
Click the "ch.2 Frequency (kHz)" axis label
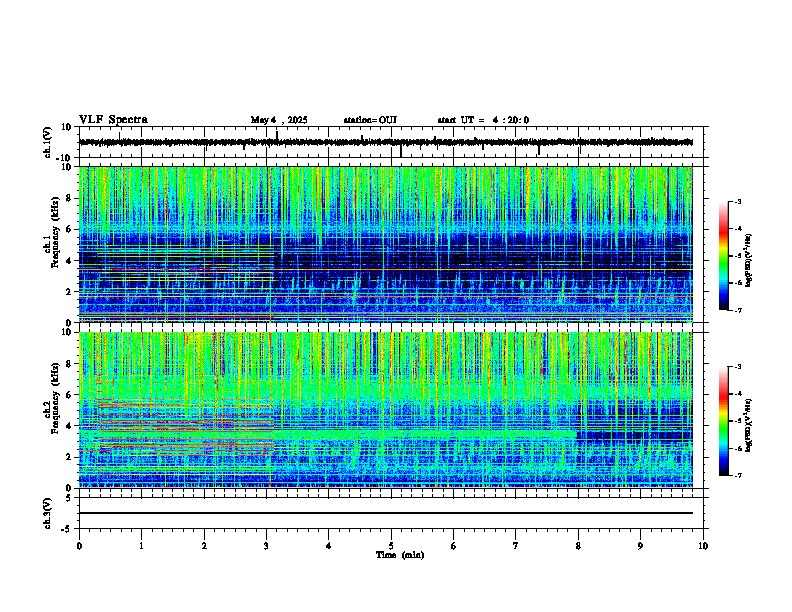point(51,398)
